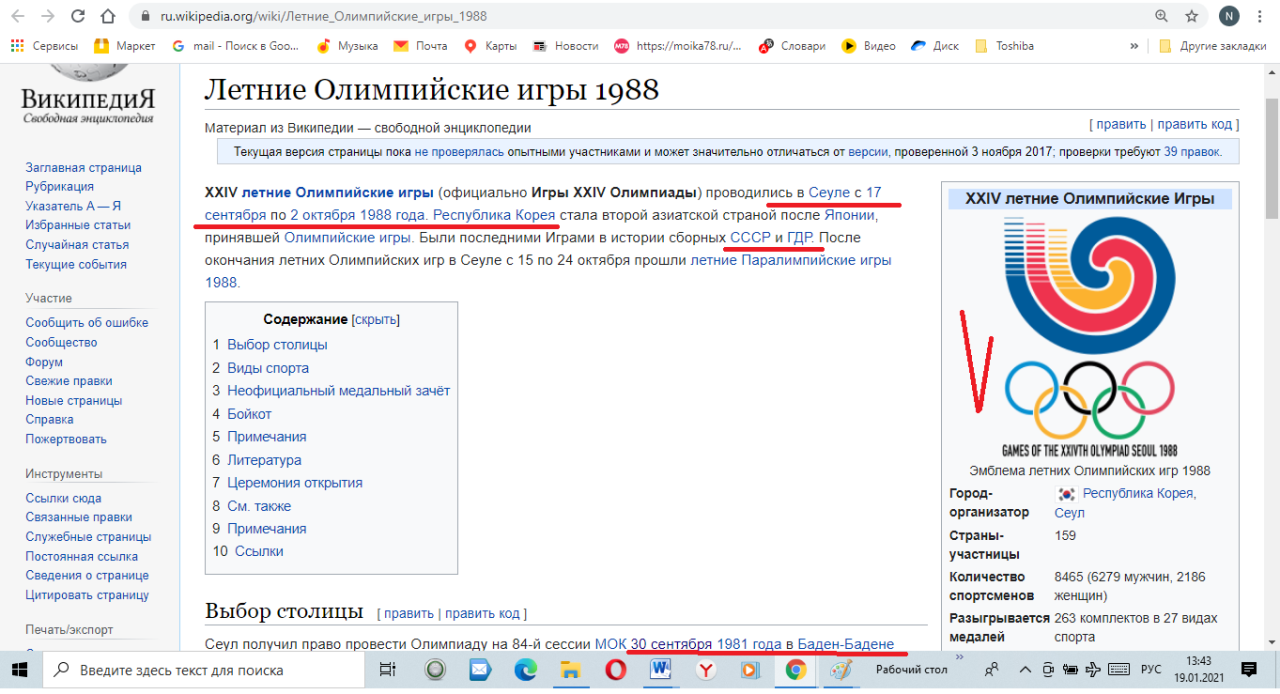Open Yandex browser from taskbar
1280x694 pixels.
(x=705, y=670)
